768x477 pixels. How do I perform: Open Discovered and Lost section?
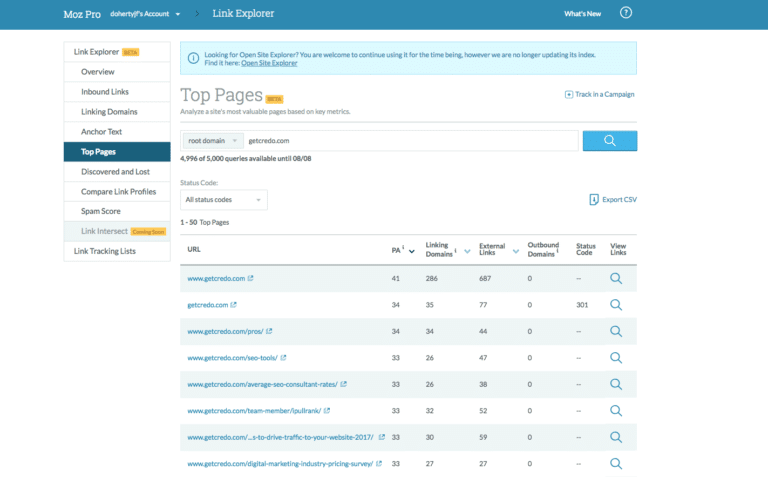point(117,171)
